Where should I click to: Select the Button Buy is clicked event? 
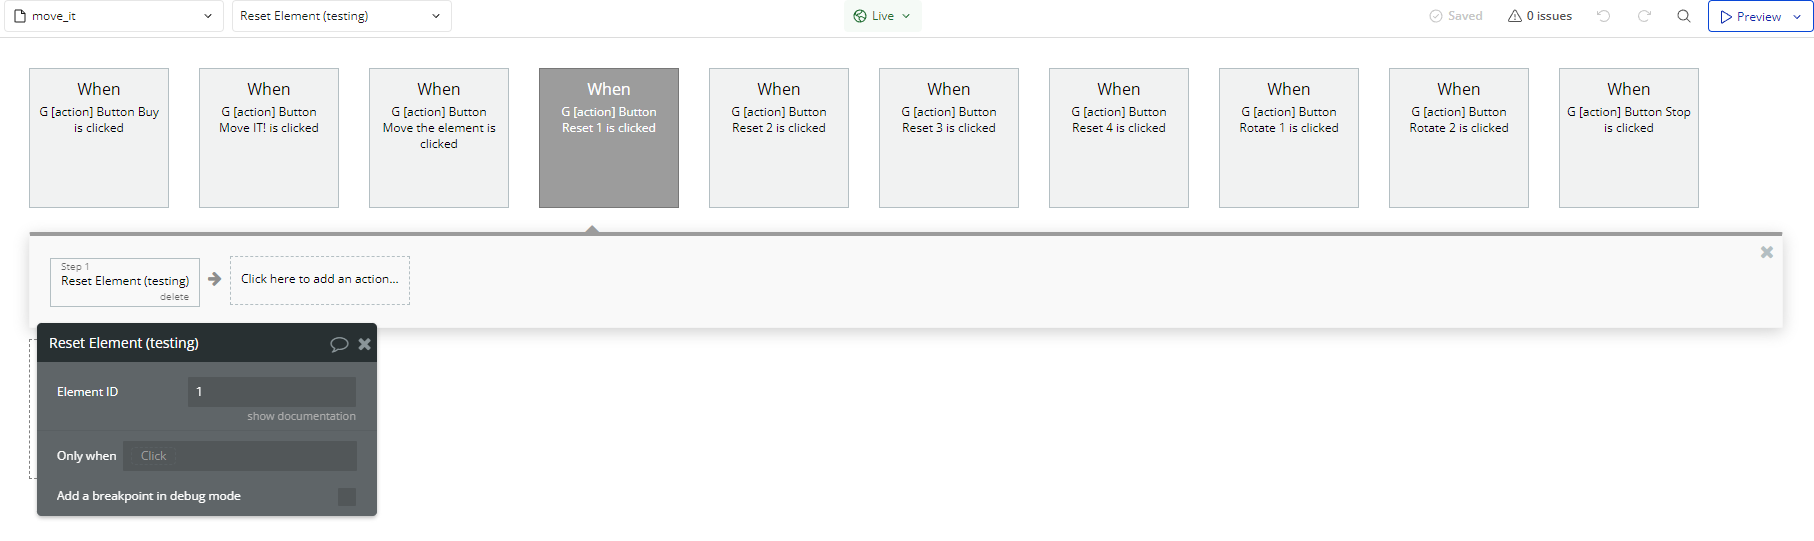99,138
